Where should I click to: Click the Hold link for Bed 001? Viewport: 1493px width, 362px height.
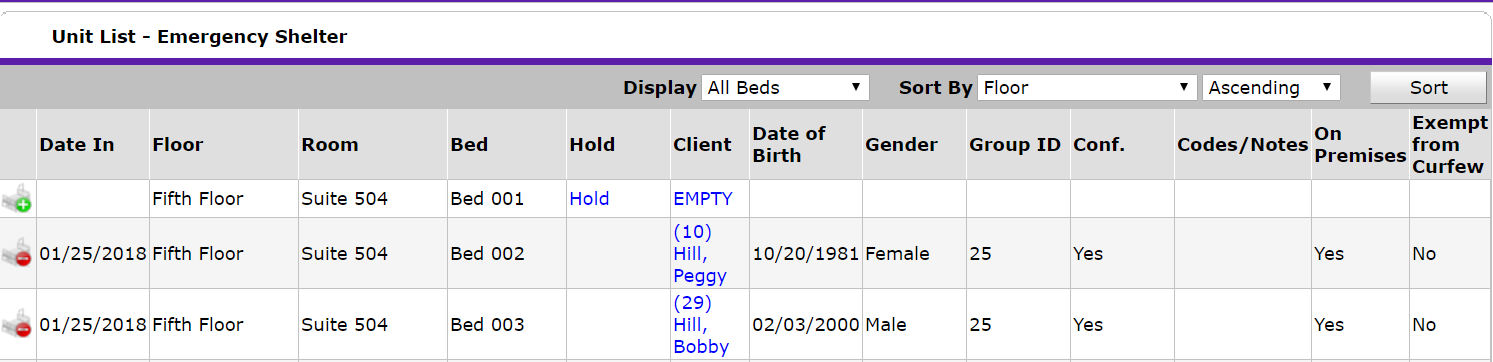[589, 199]
